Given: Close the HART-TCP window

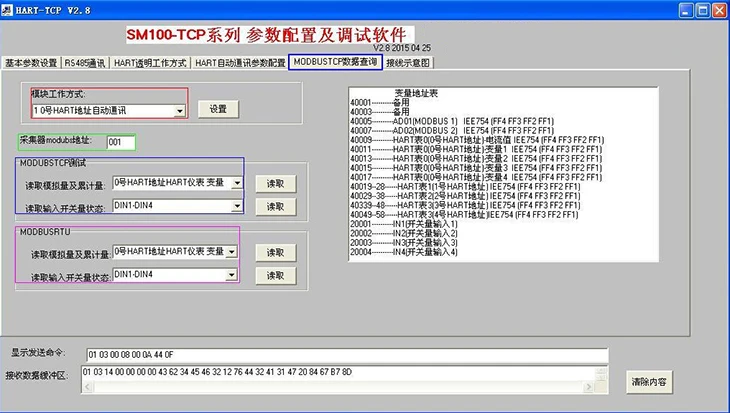Looking at the screenshot, I should click(719, 10).
